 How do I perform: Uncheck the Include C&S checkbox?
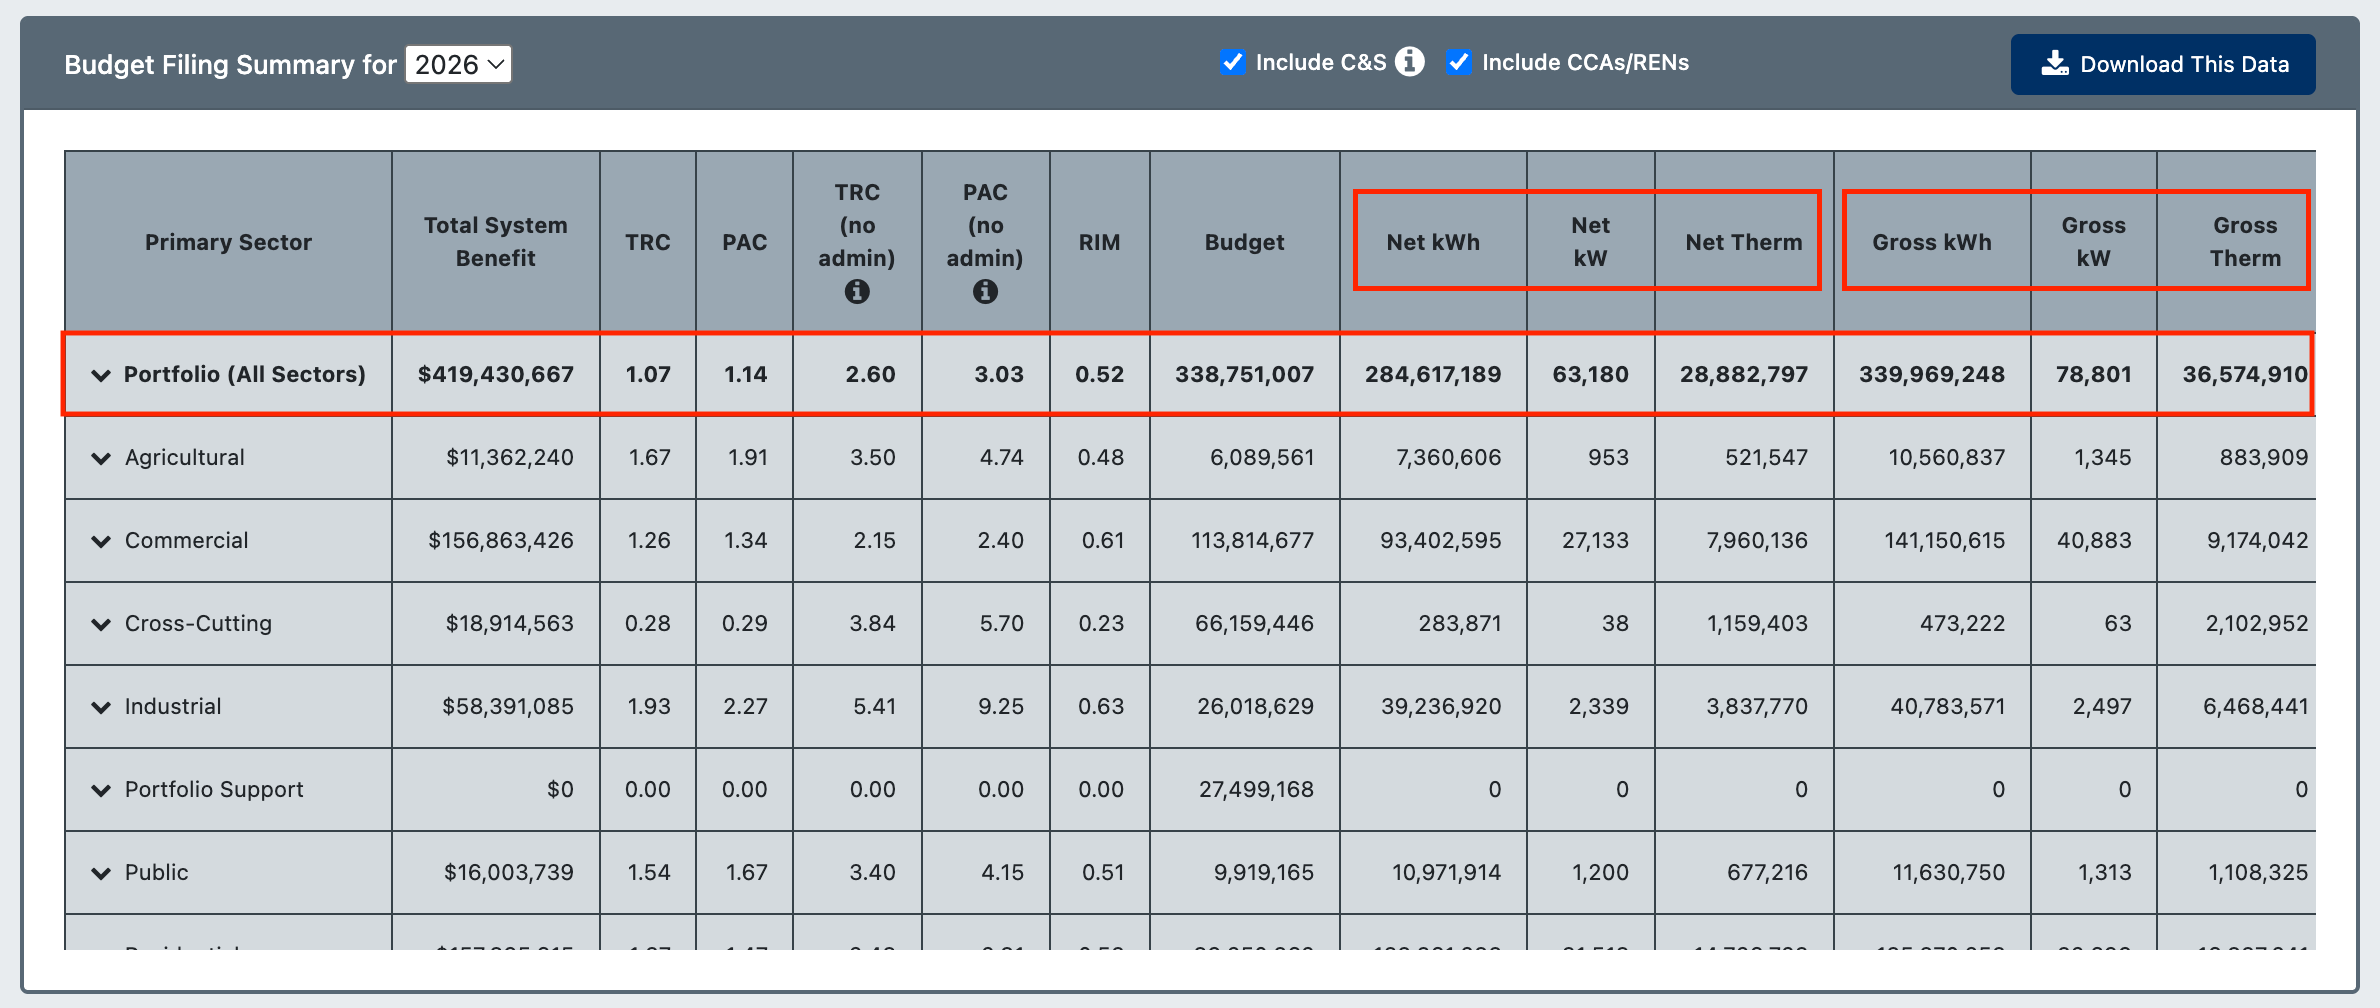tap(1232, 62)
